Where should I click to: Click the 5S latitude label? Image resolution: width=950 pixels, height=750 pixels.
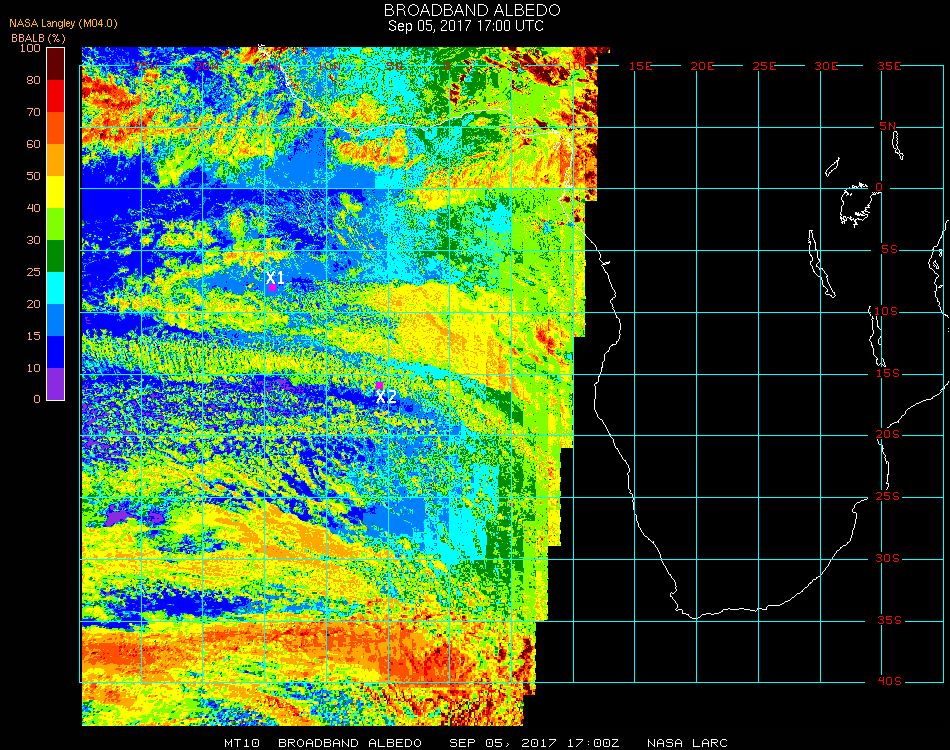[x=889, y=250]
